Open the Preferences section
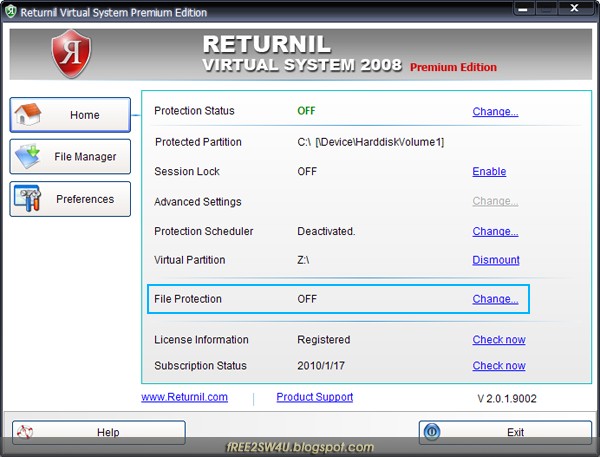 [70, 199]
